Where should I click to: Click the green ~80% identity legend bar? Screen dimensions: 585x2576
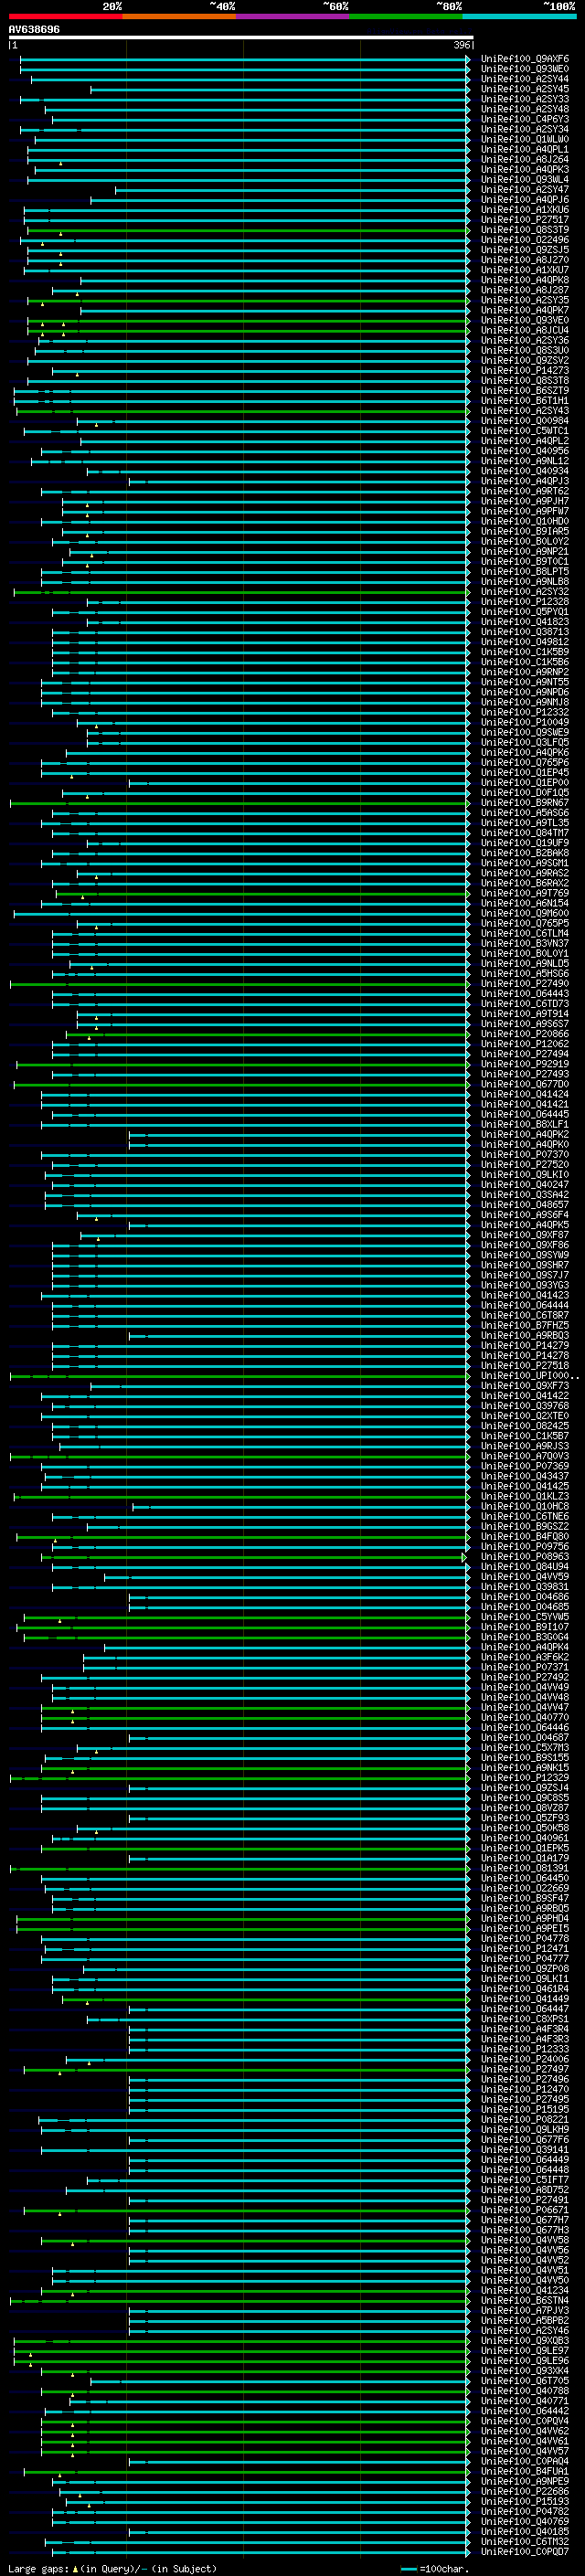click(x=406, y=16)
